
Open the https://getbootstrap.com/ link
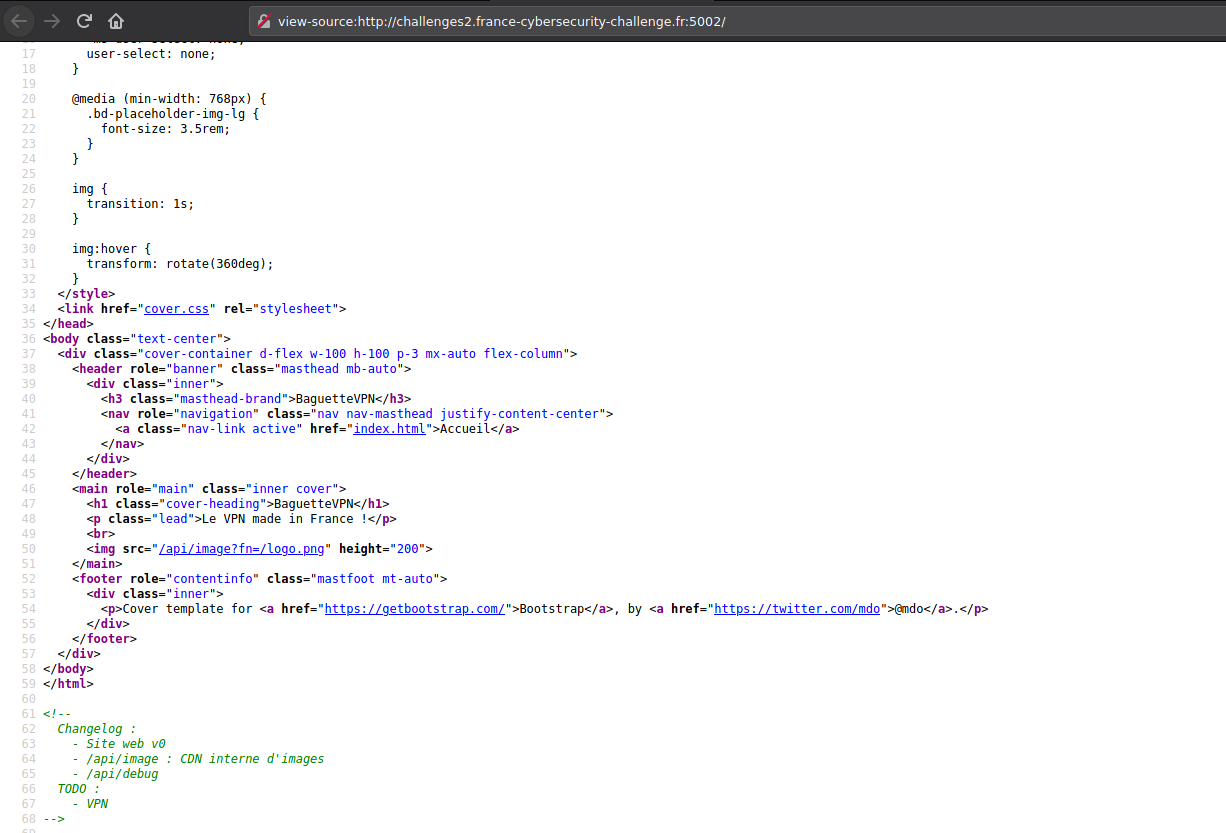click(415, 609)
